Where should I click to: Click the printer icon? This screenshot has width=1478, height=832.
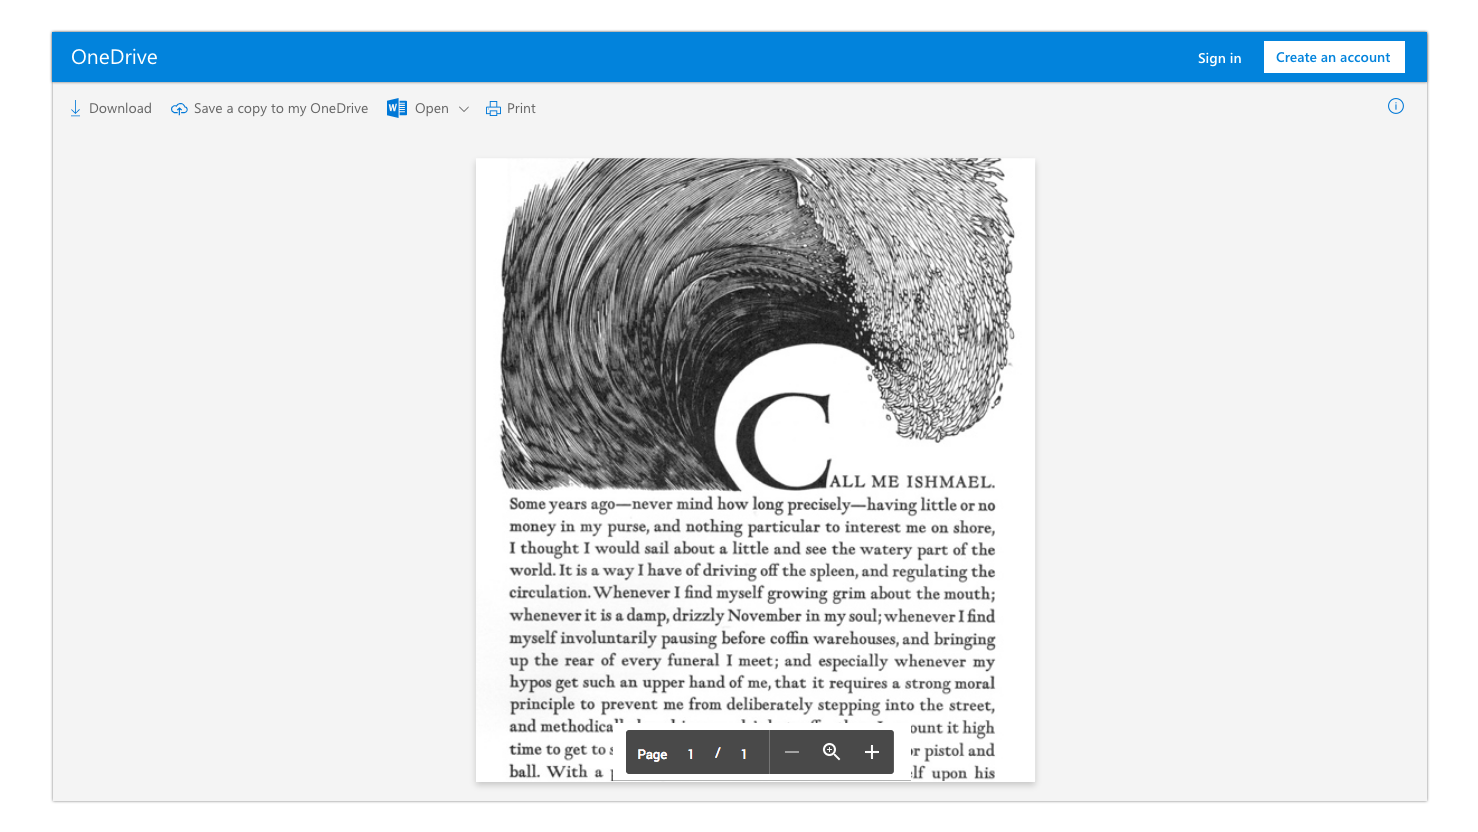493,109
